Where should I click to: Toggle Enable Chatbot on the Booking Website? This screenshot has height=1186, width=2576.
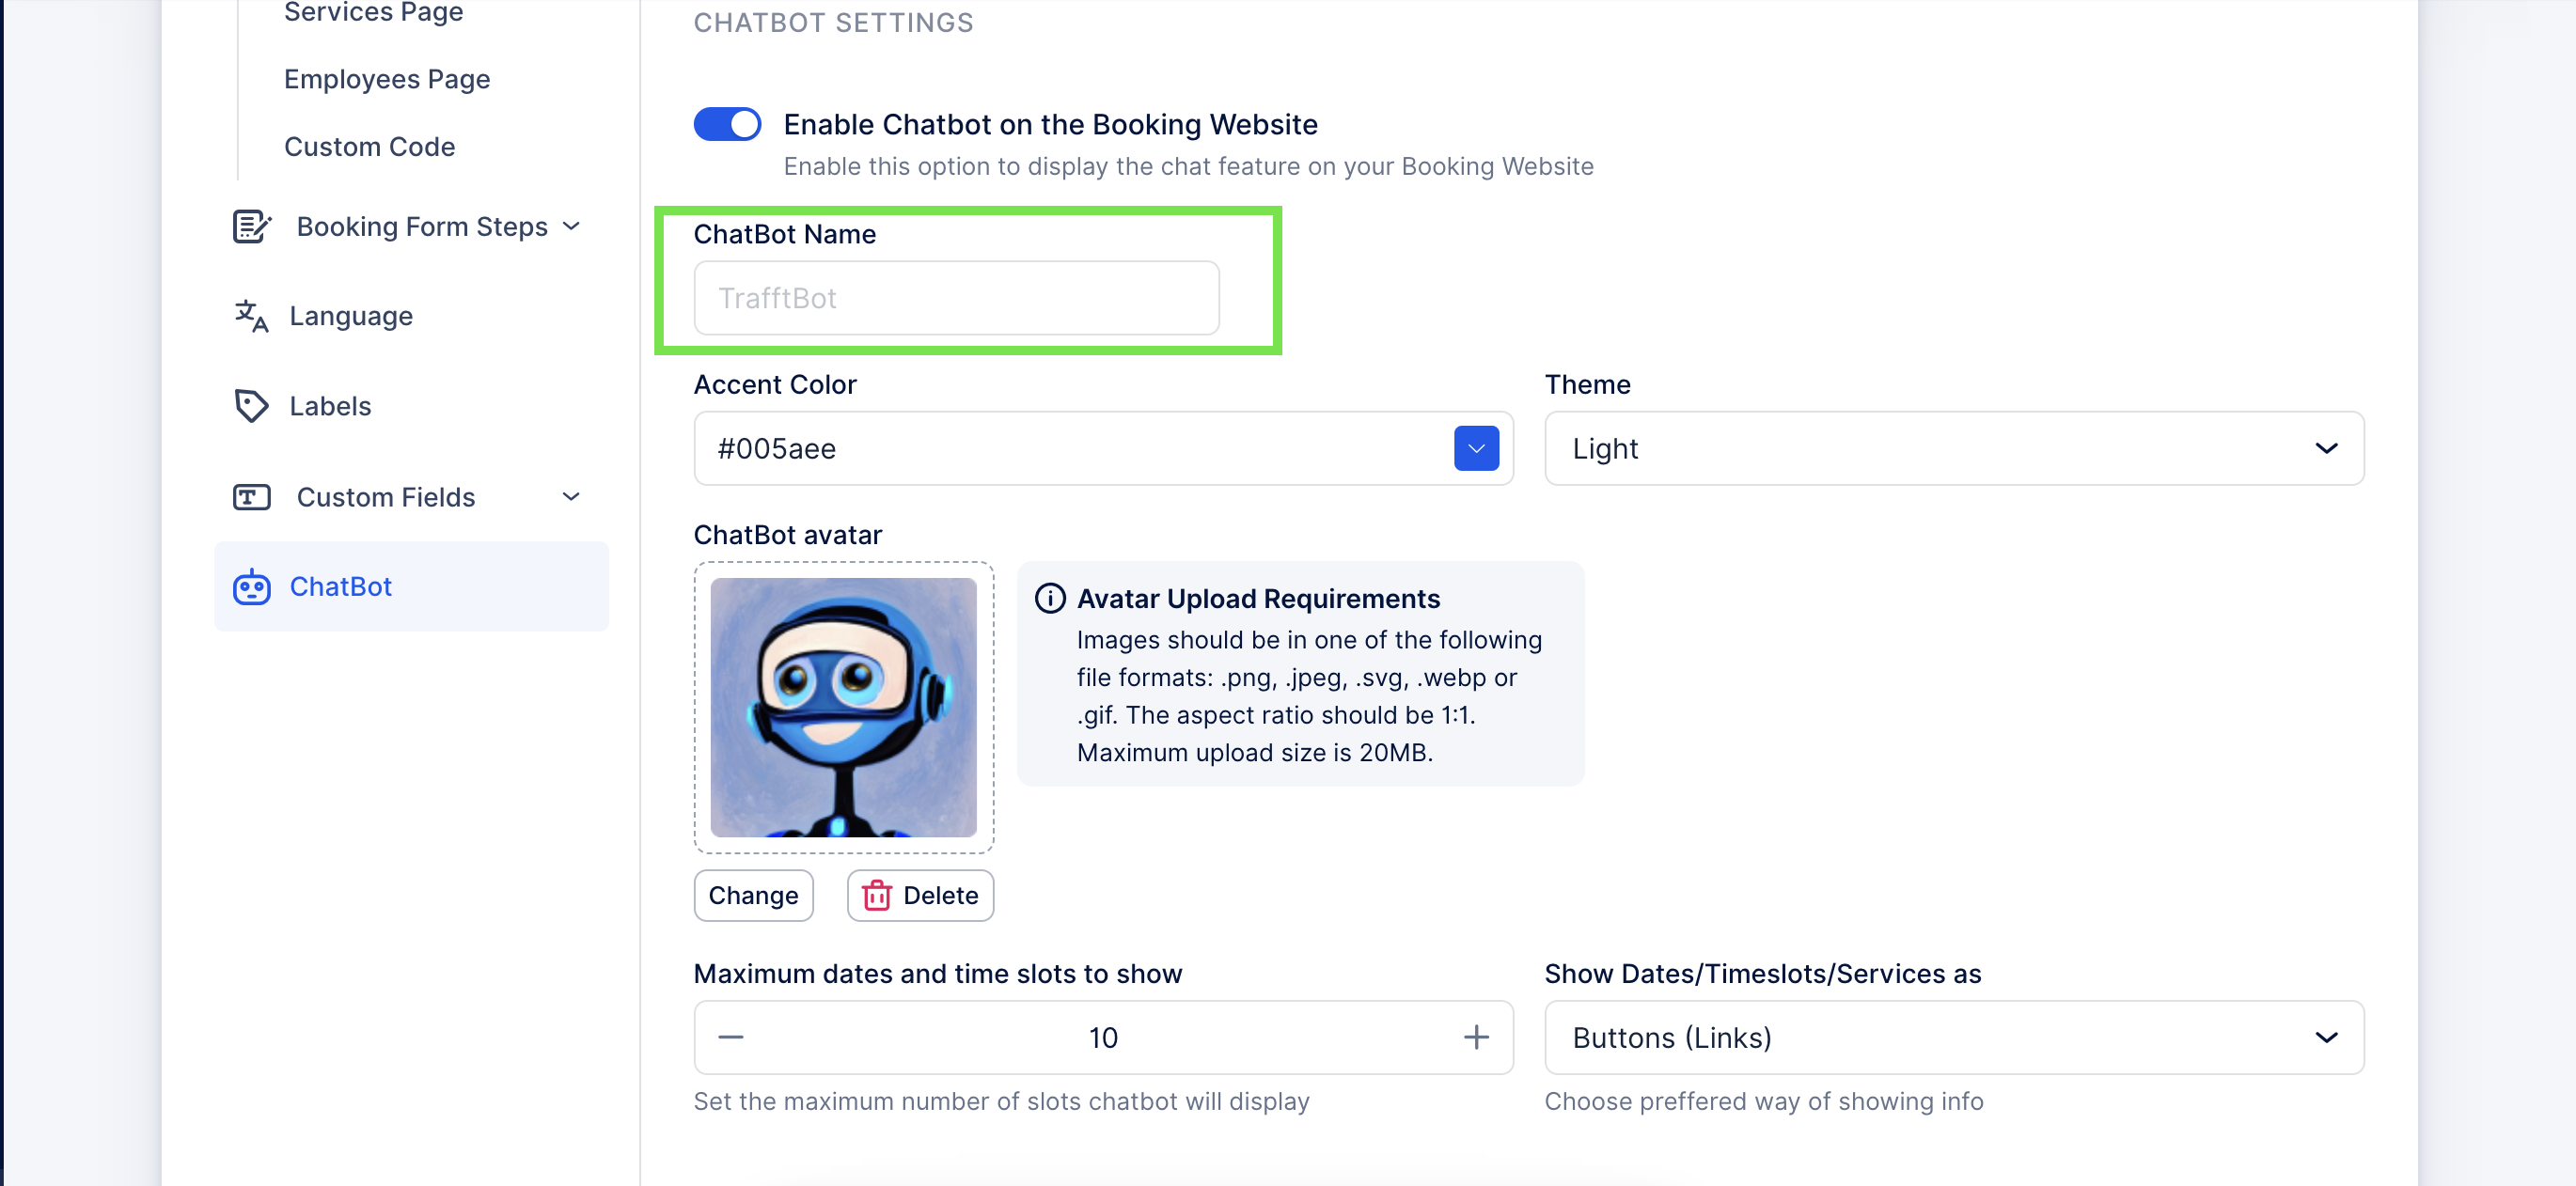point(726,125)
